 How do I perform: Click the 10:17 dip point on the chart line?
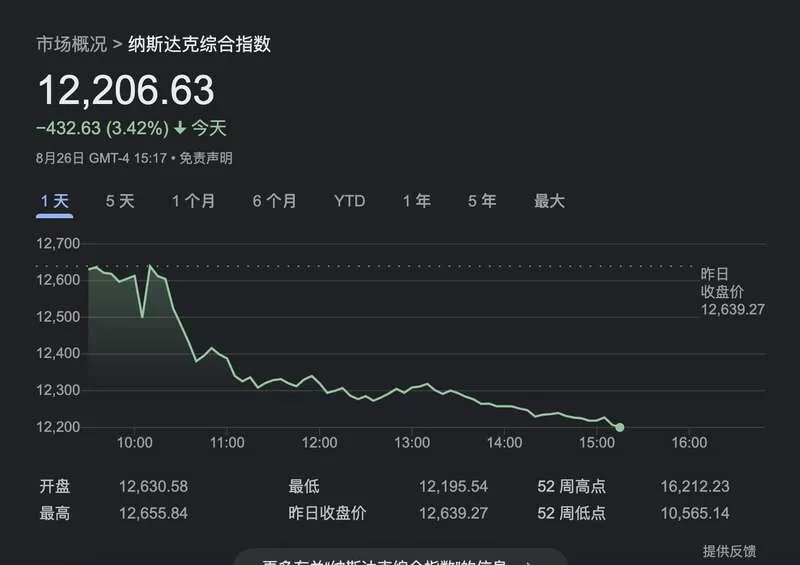[142, 317]
